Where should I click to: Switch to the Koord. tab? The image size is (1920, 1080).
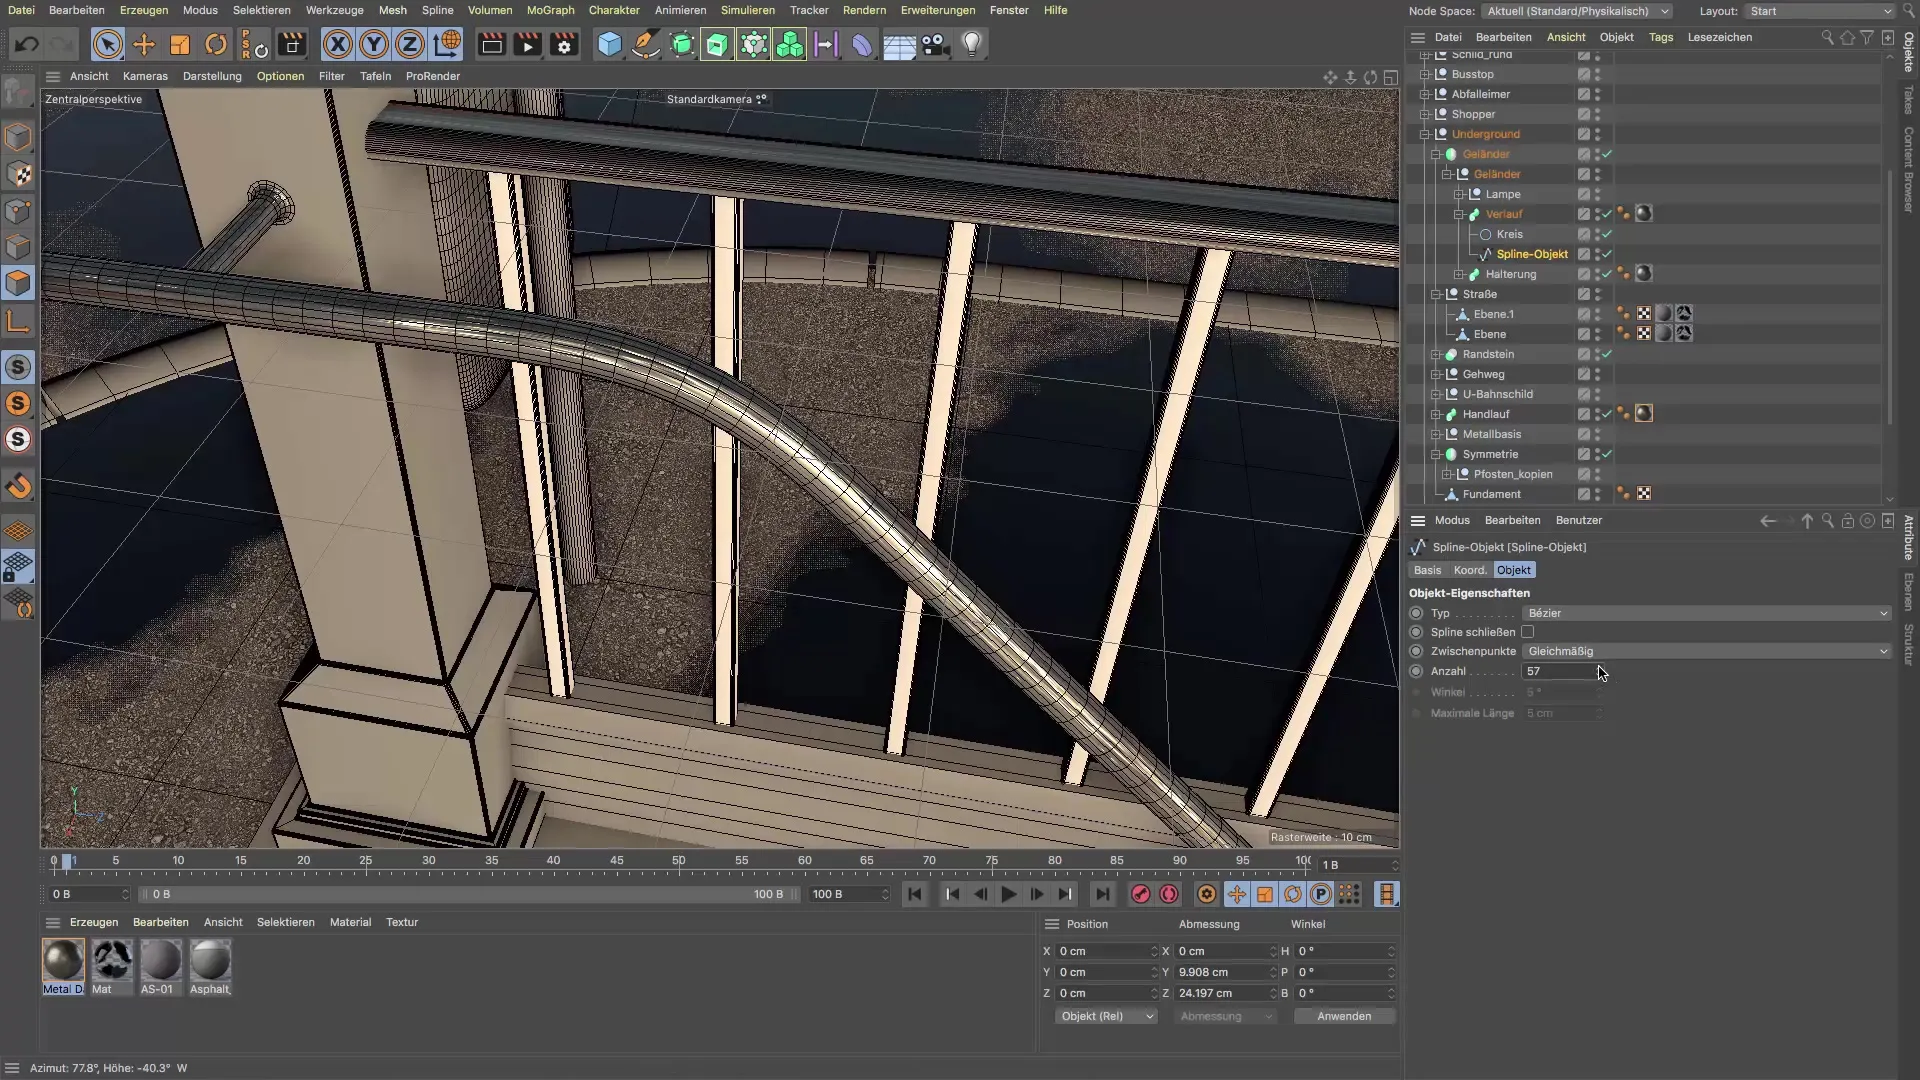coord(1470,570)
